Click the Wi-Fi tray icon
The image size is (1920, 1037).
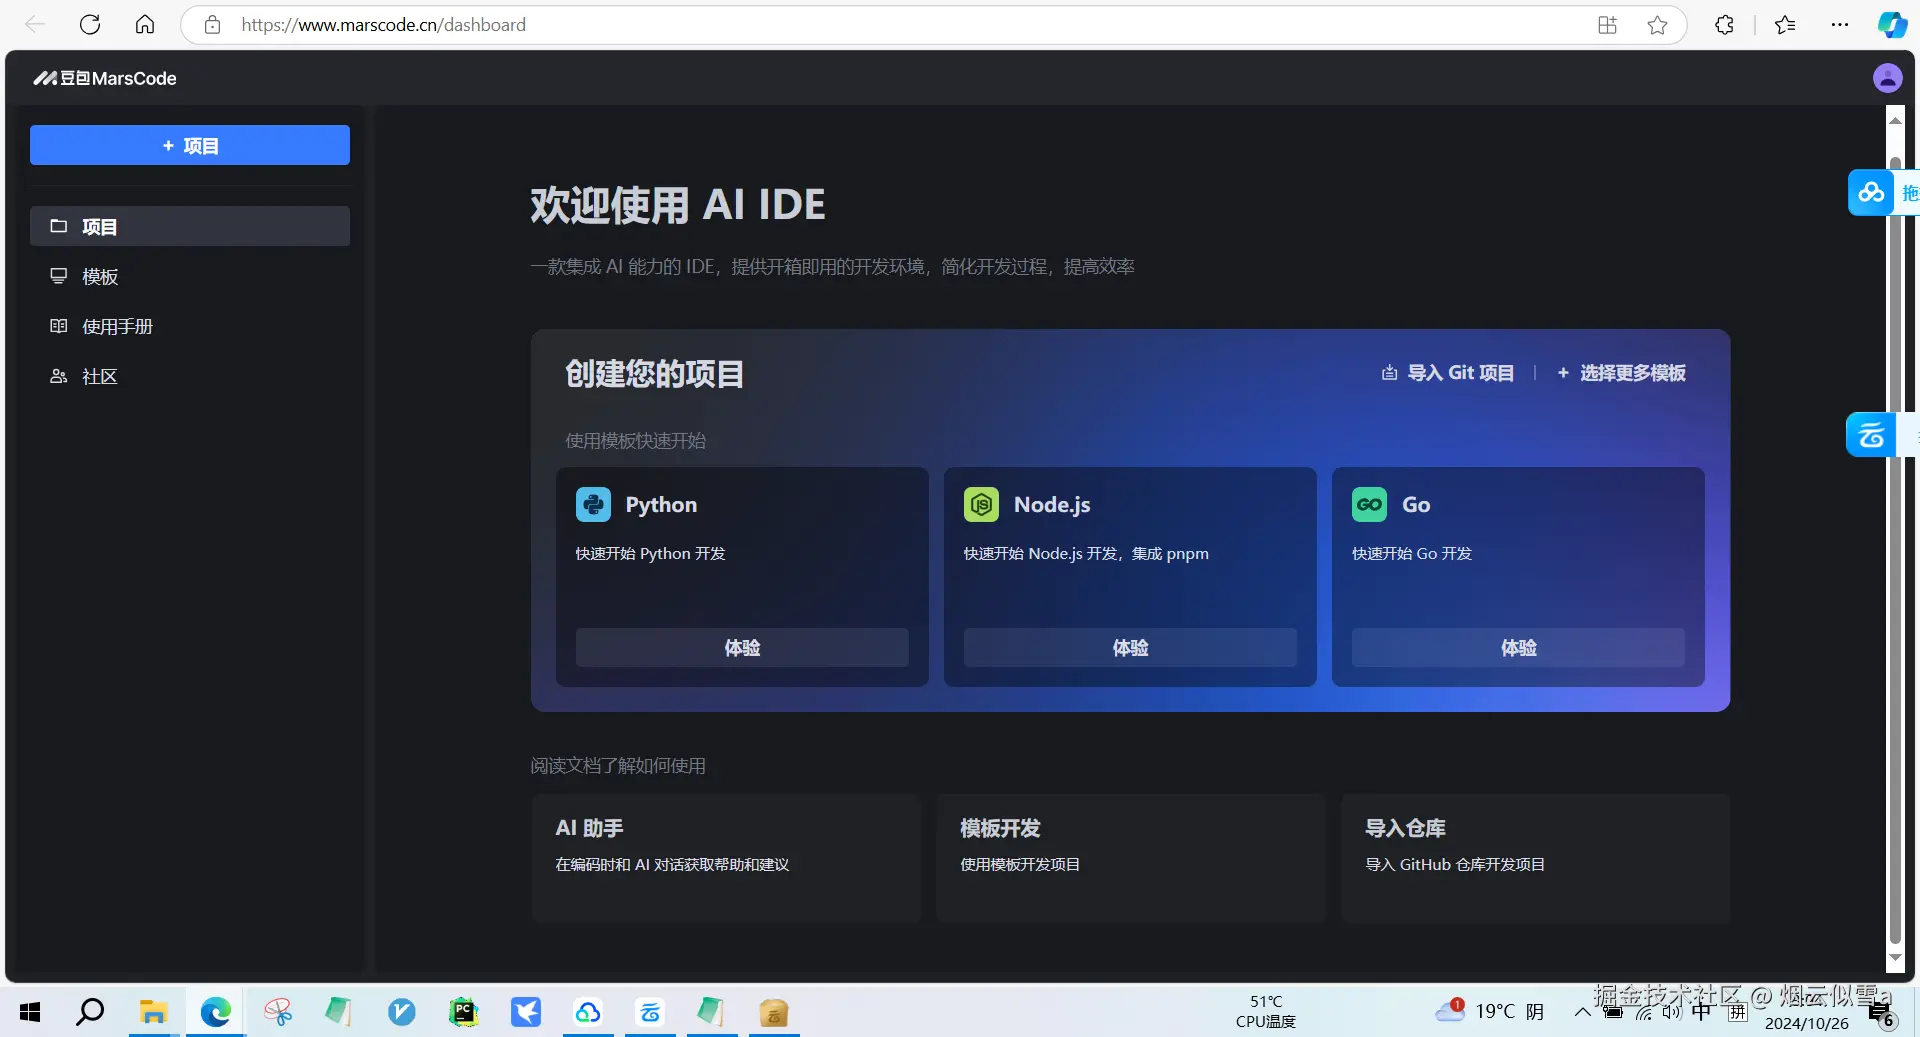(1643, 1012)
